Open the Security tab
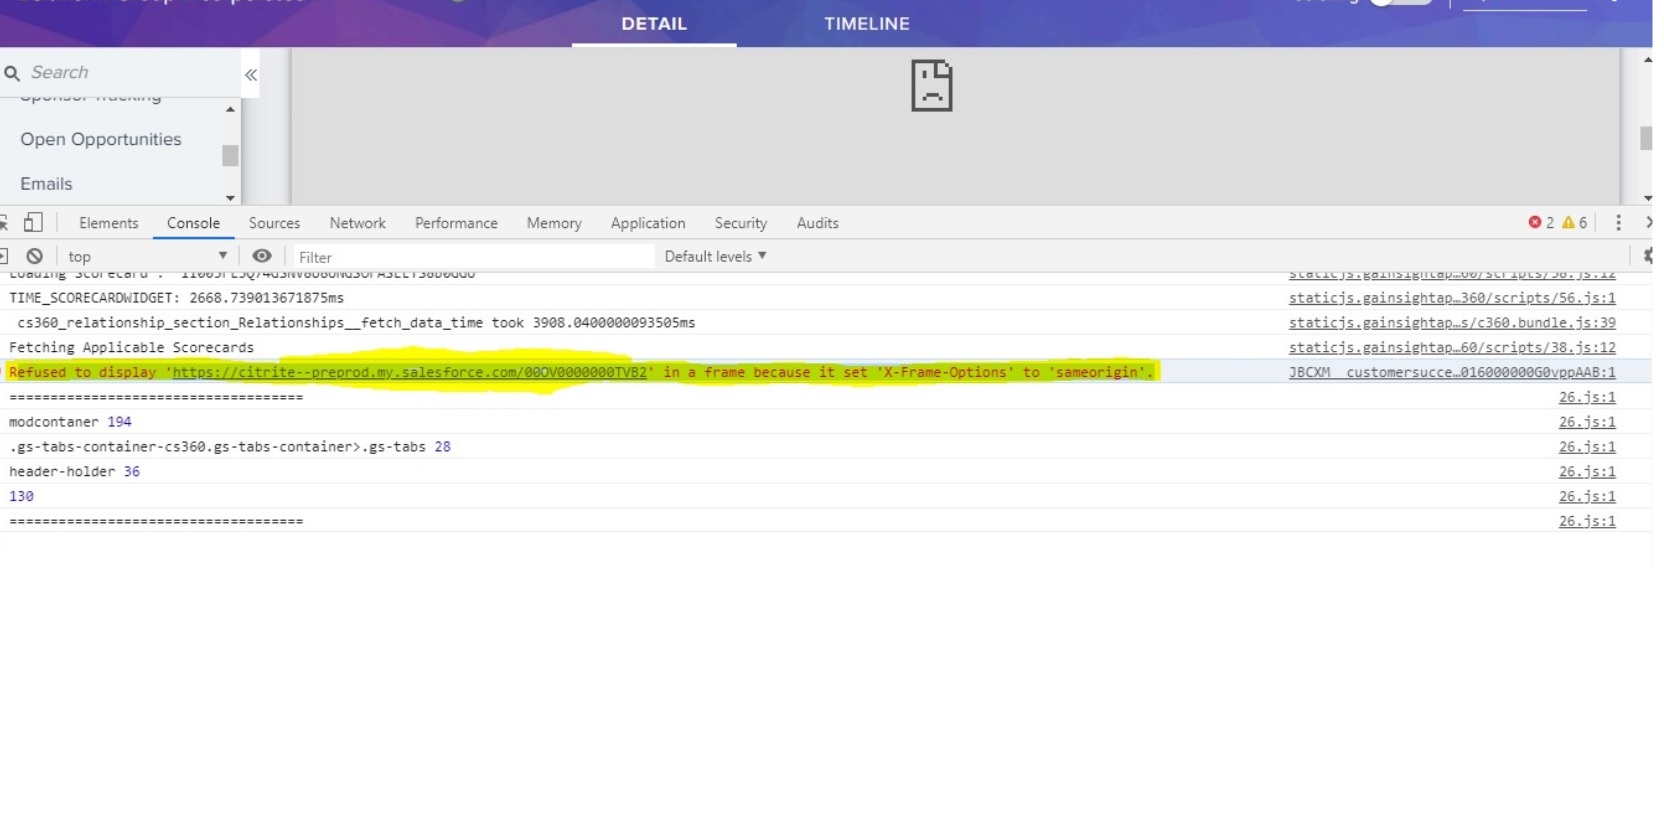Viewport: 1664px width, 838px height. click(741, 223)
